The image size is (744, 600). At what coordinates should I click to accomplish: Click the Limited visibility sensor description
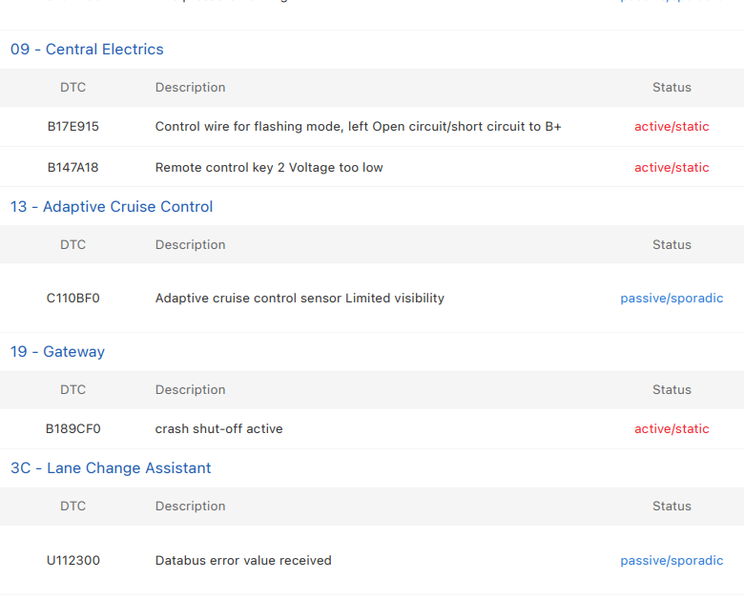299,298
